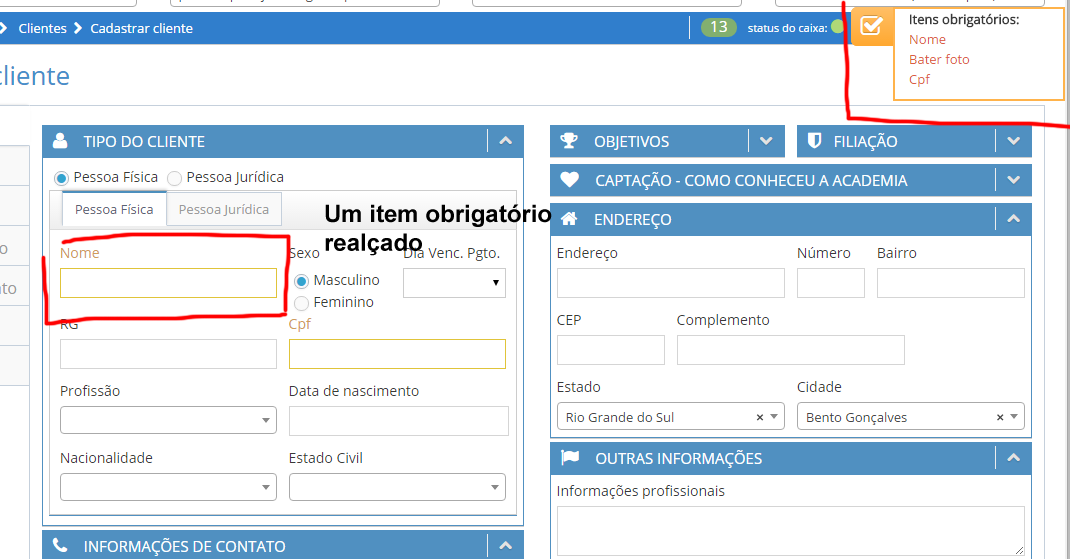Viewport: 1070px width, 559px height.
Task: Open the Estado Civil dropdown
Action: (x=397, y=487)
